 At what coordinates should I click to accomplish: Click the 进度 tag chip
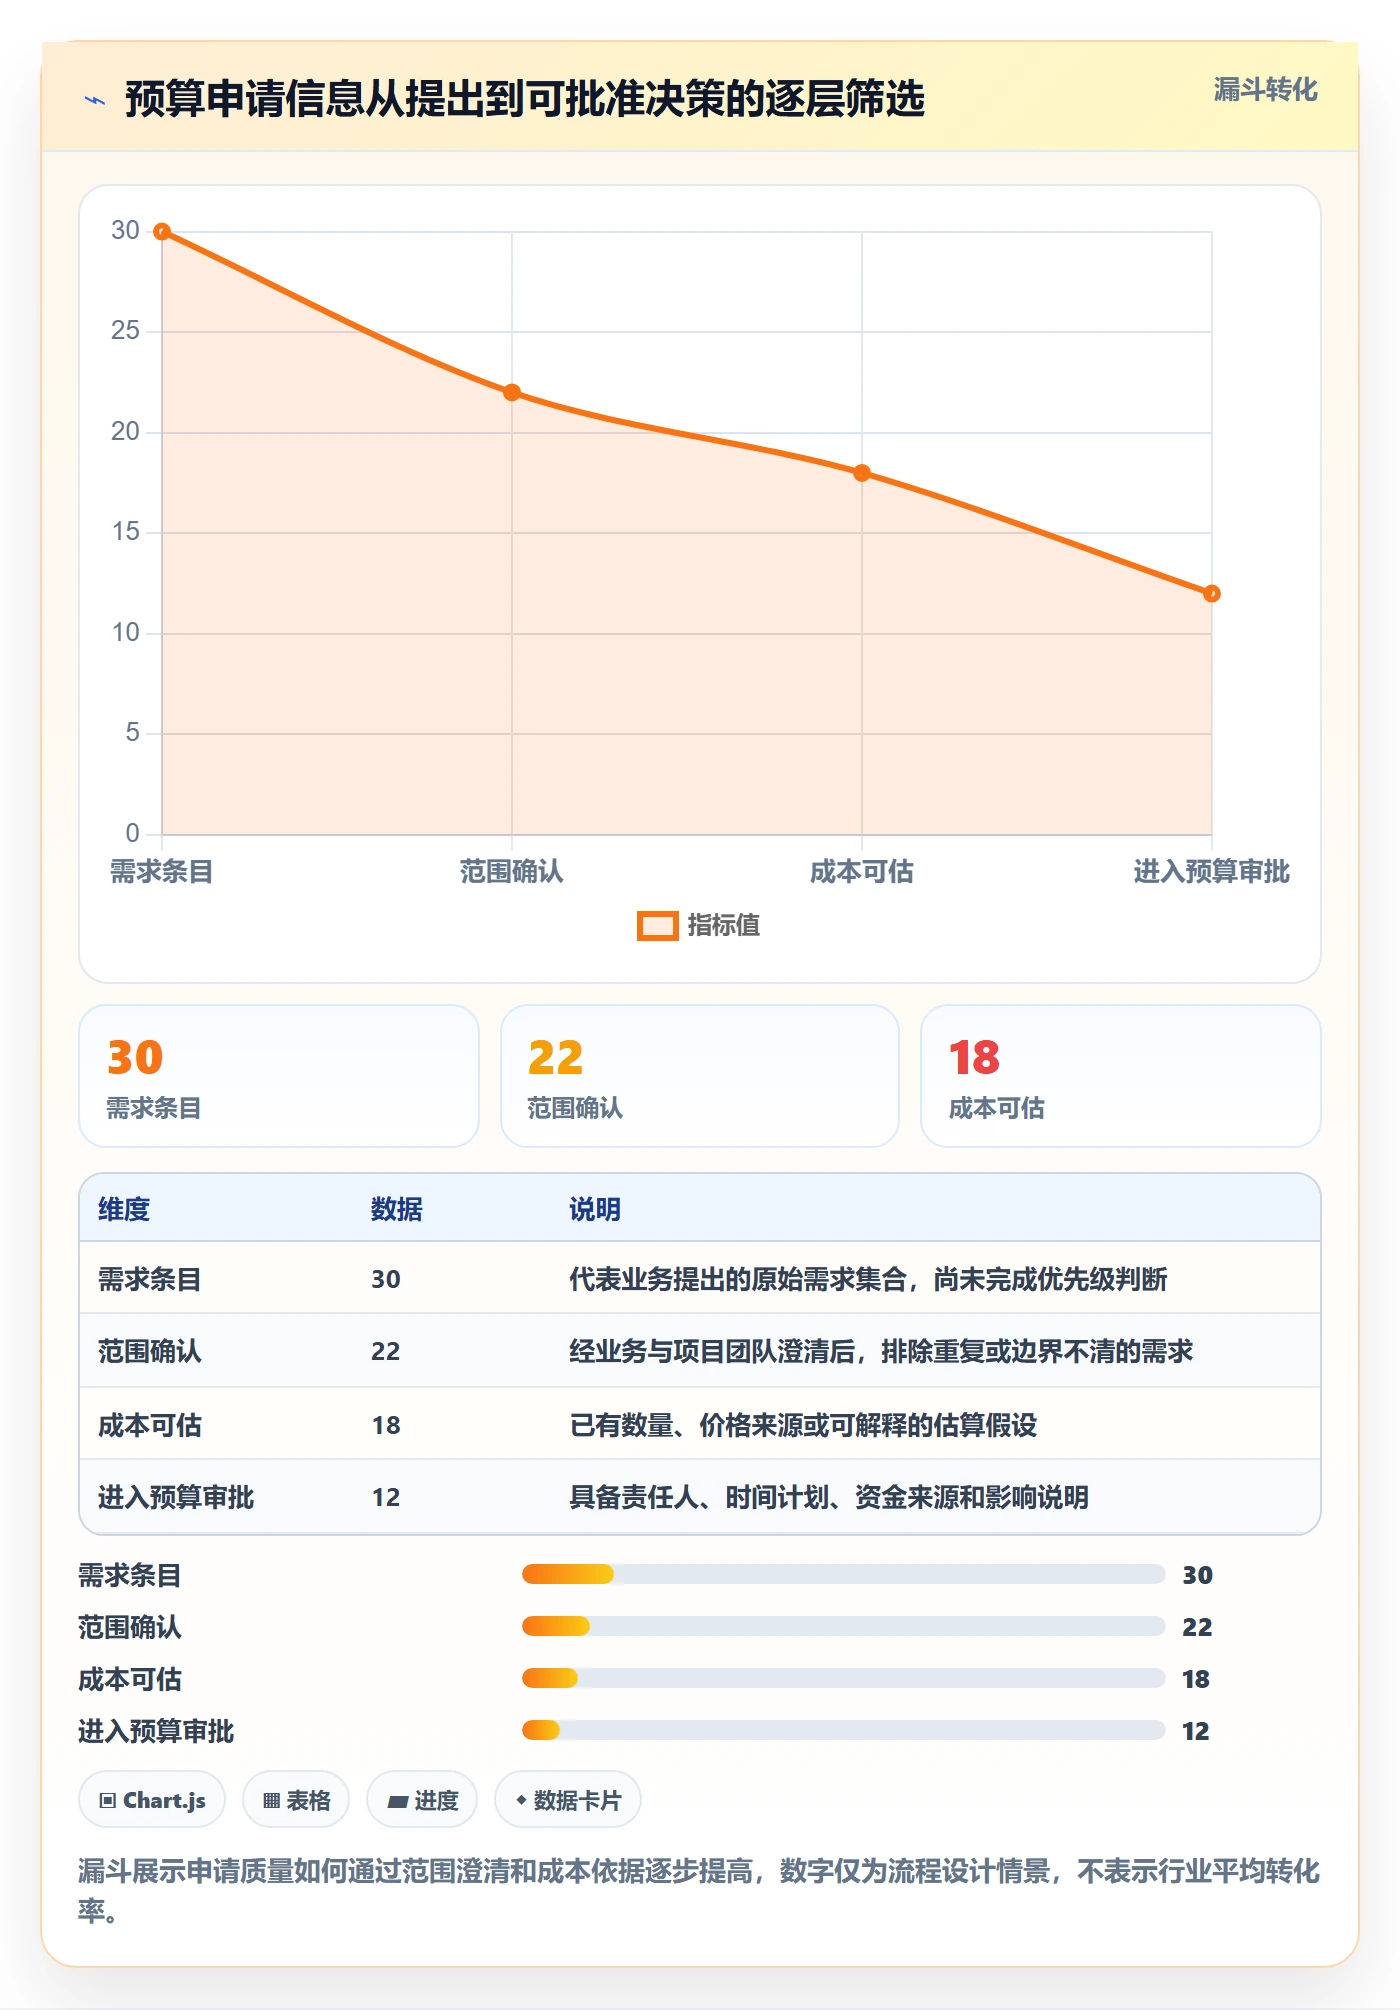click(x=422, y=1800)
